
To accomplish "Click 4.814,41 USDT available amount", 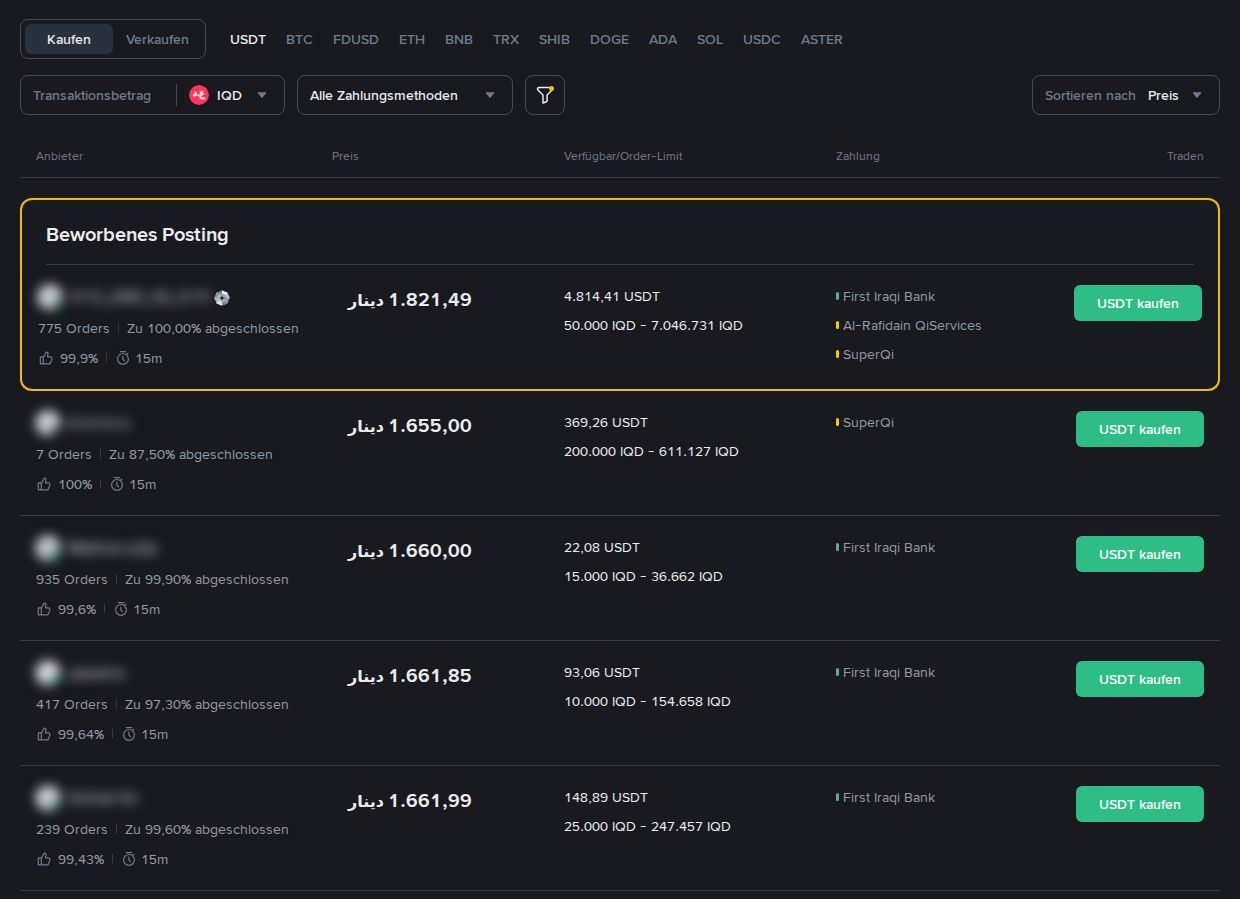I will (x=612, y=296).
